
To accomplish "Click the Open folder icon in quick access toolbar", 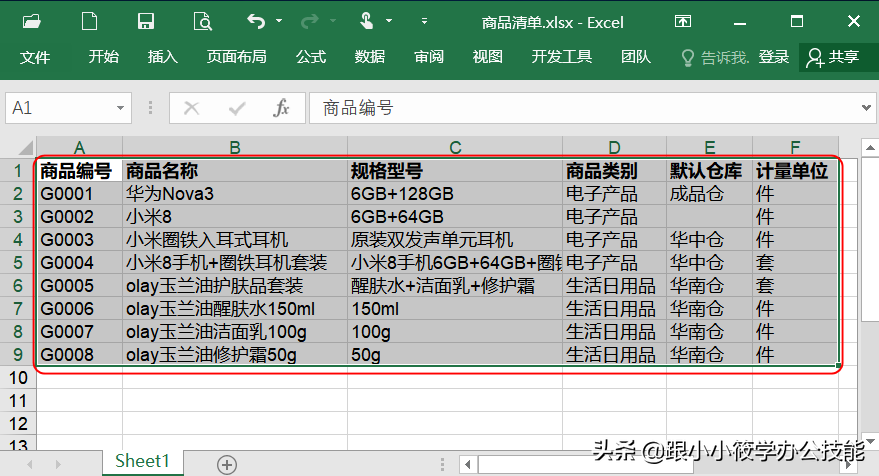I will tap(32, 22).
